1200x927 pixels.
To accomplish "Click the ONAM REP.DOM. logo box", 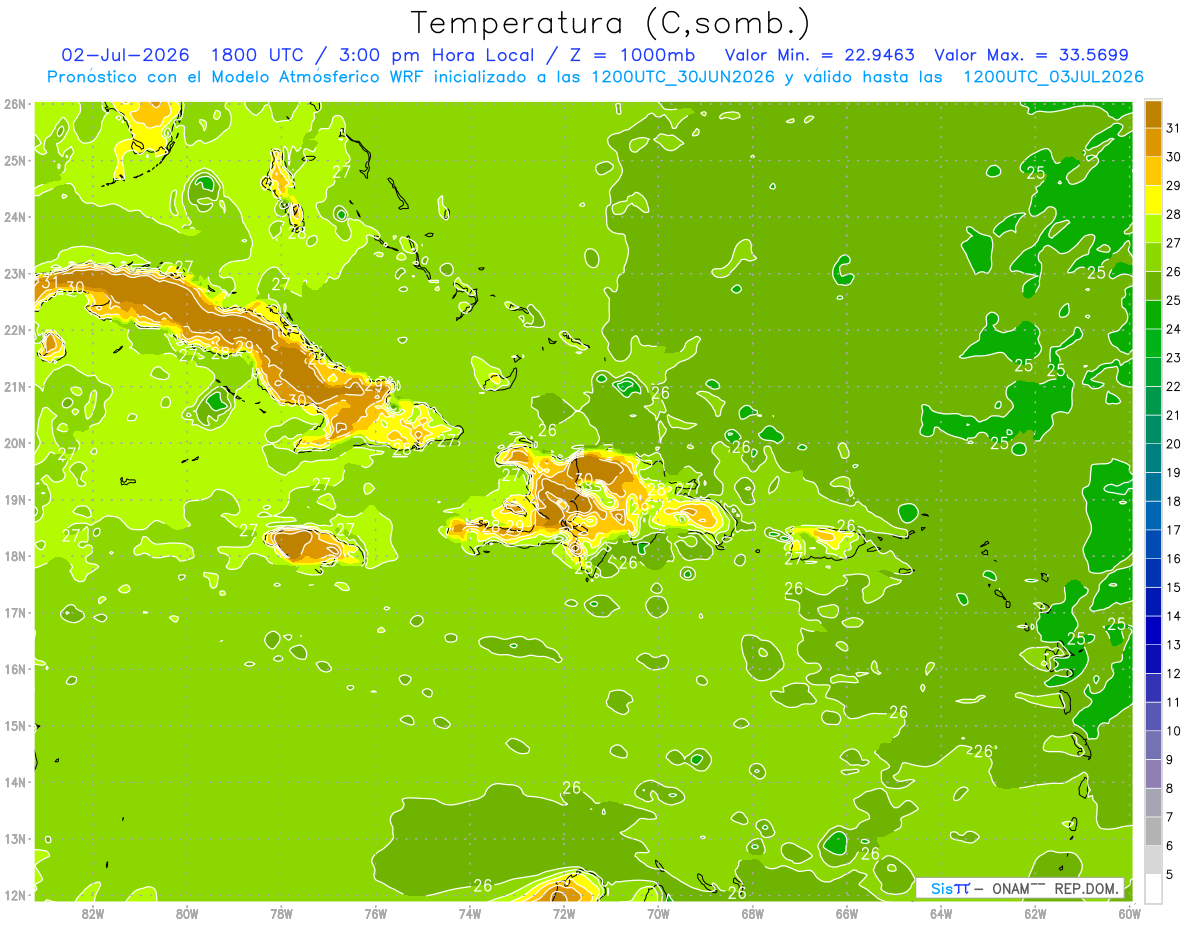I will point(1020,888).
